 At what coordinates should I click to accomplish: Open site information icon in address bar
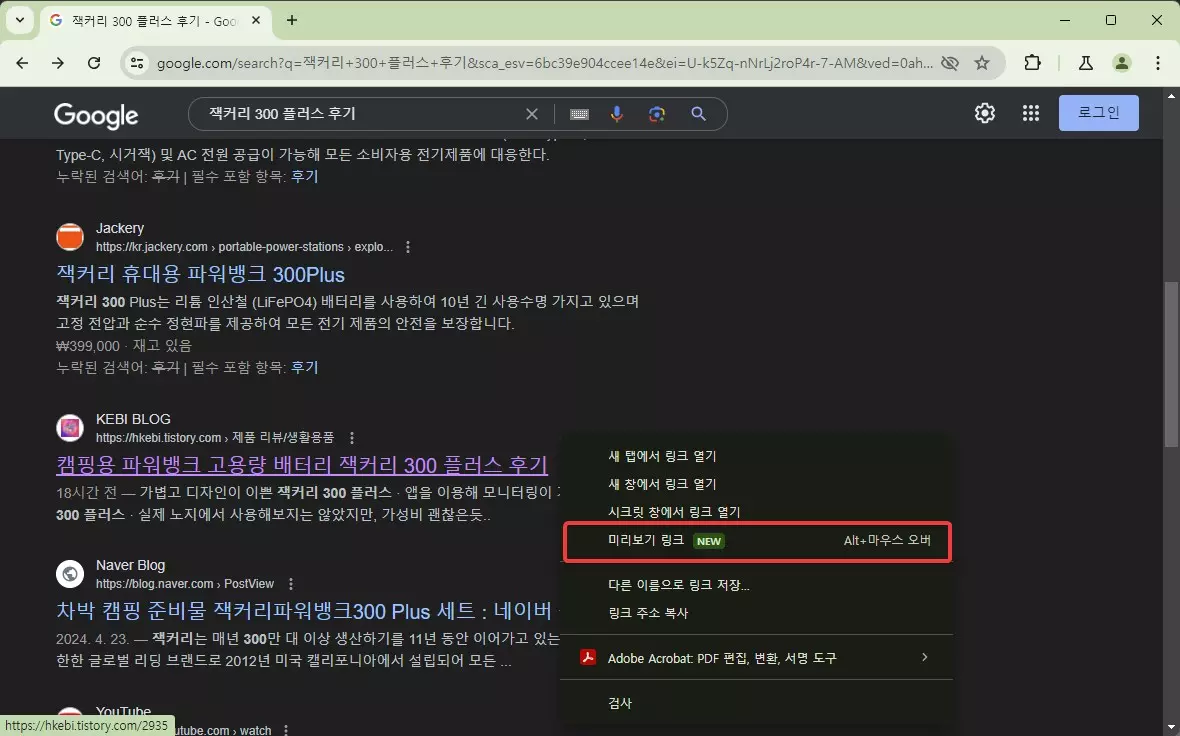(x=137, y=63)
